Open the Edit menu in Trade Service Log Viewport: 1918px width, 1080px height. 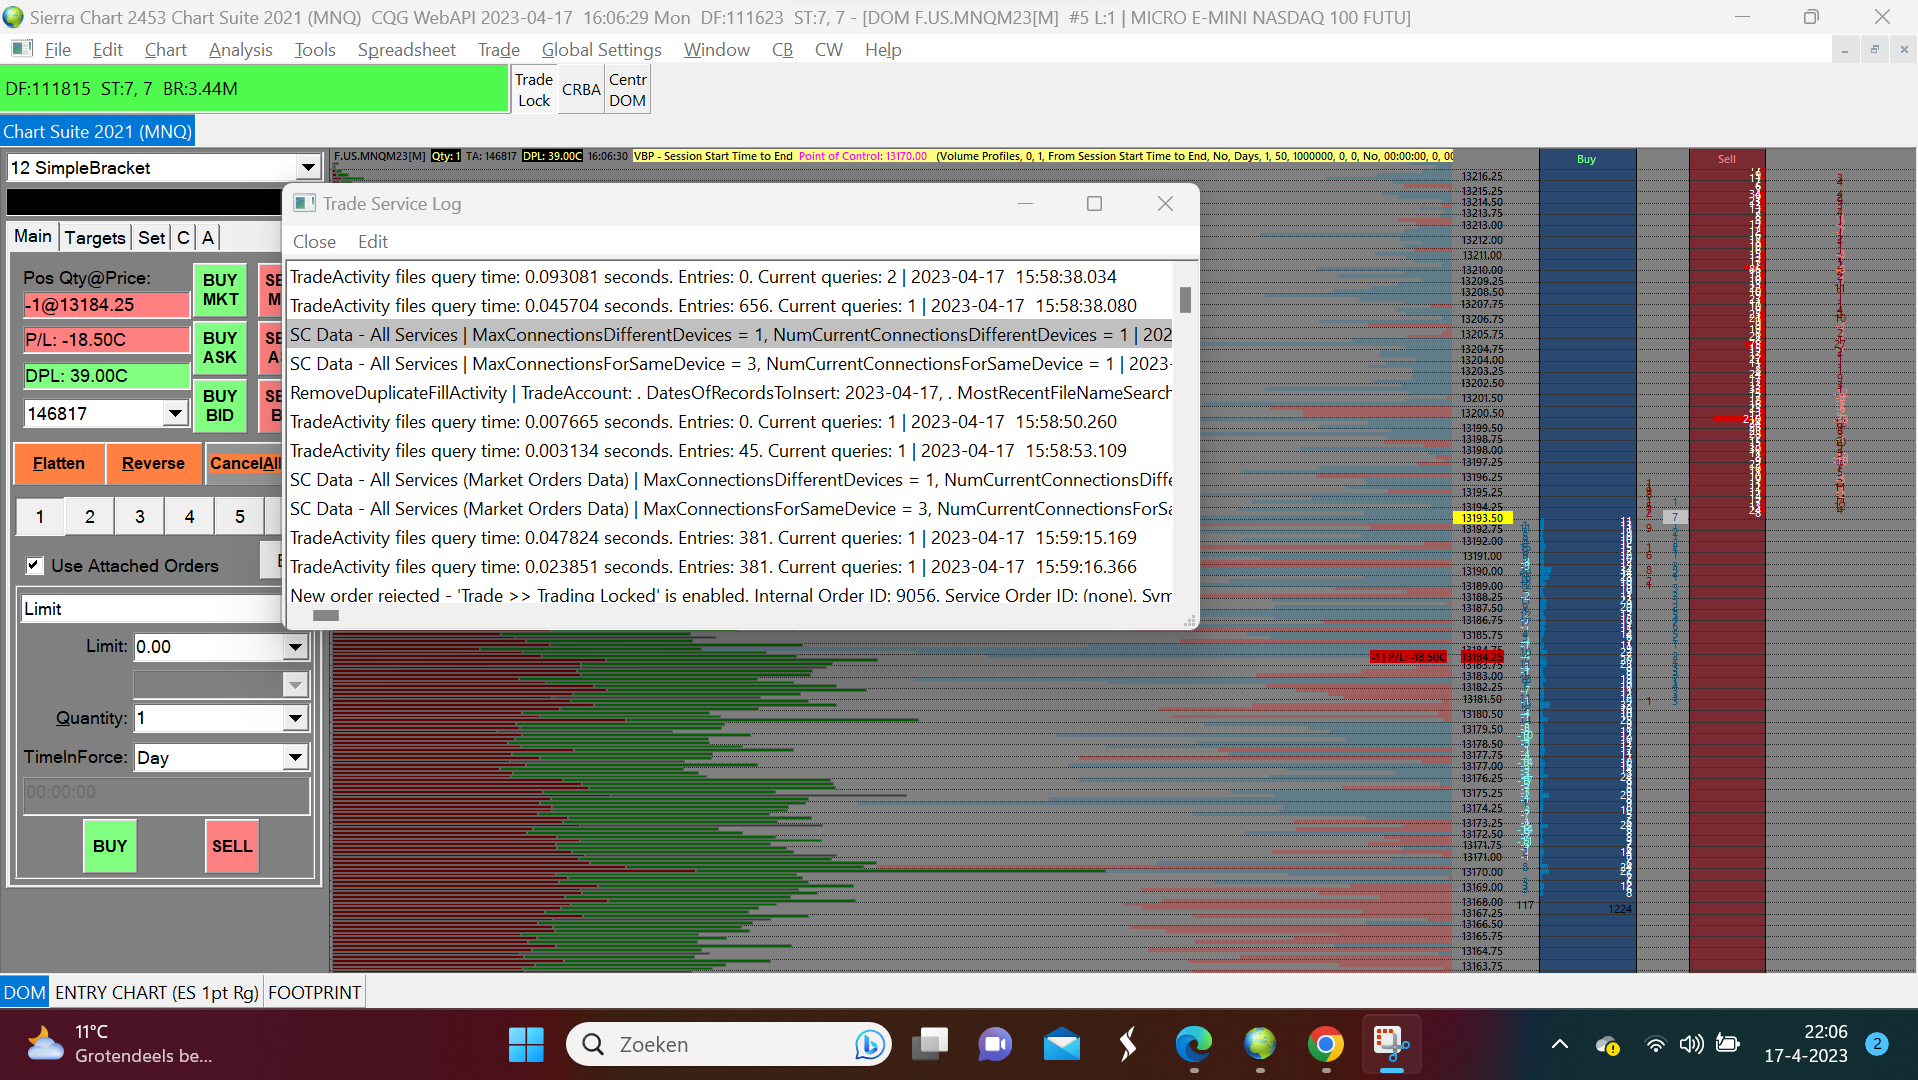tap(373, 242)
